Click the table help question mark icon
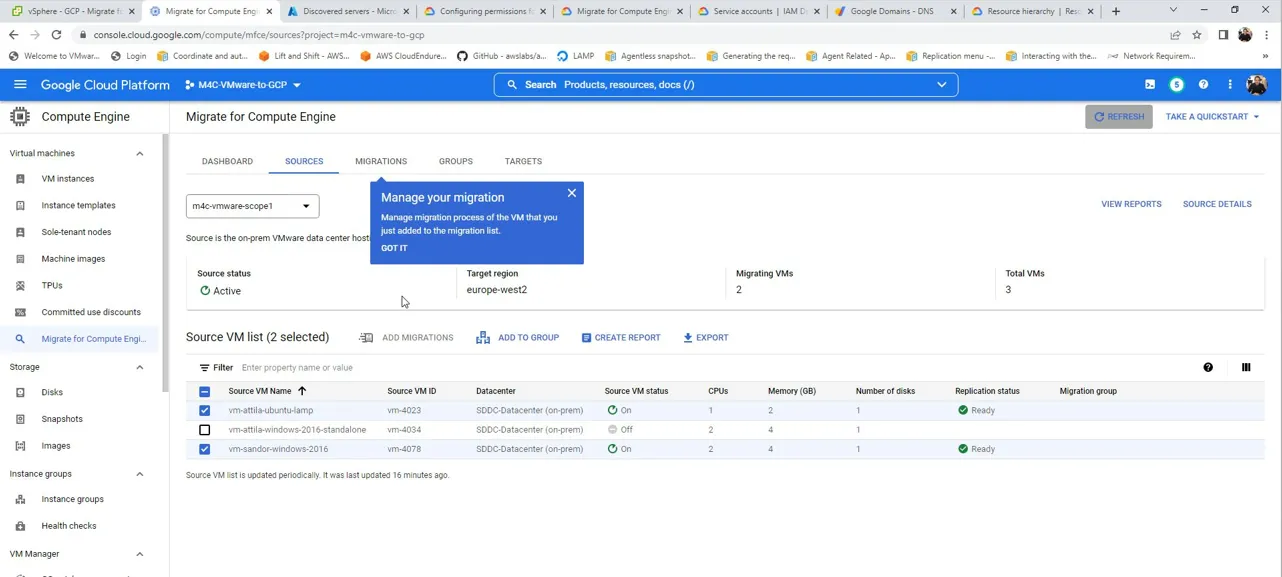This screenshot has width=1282, height=577. 1208,368
